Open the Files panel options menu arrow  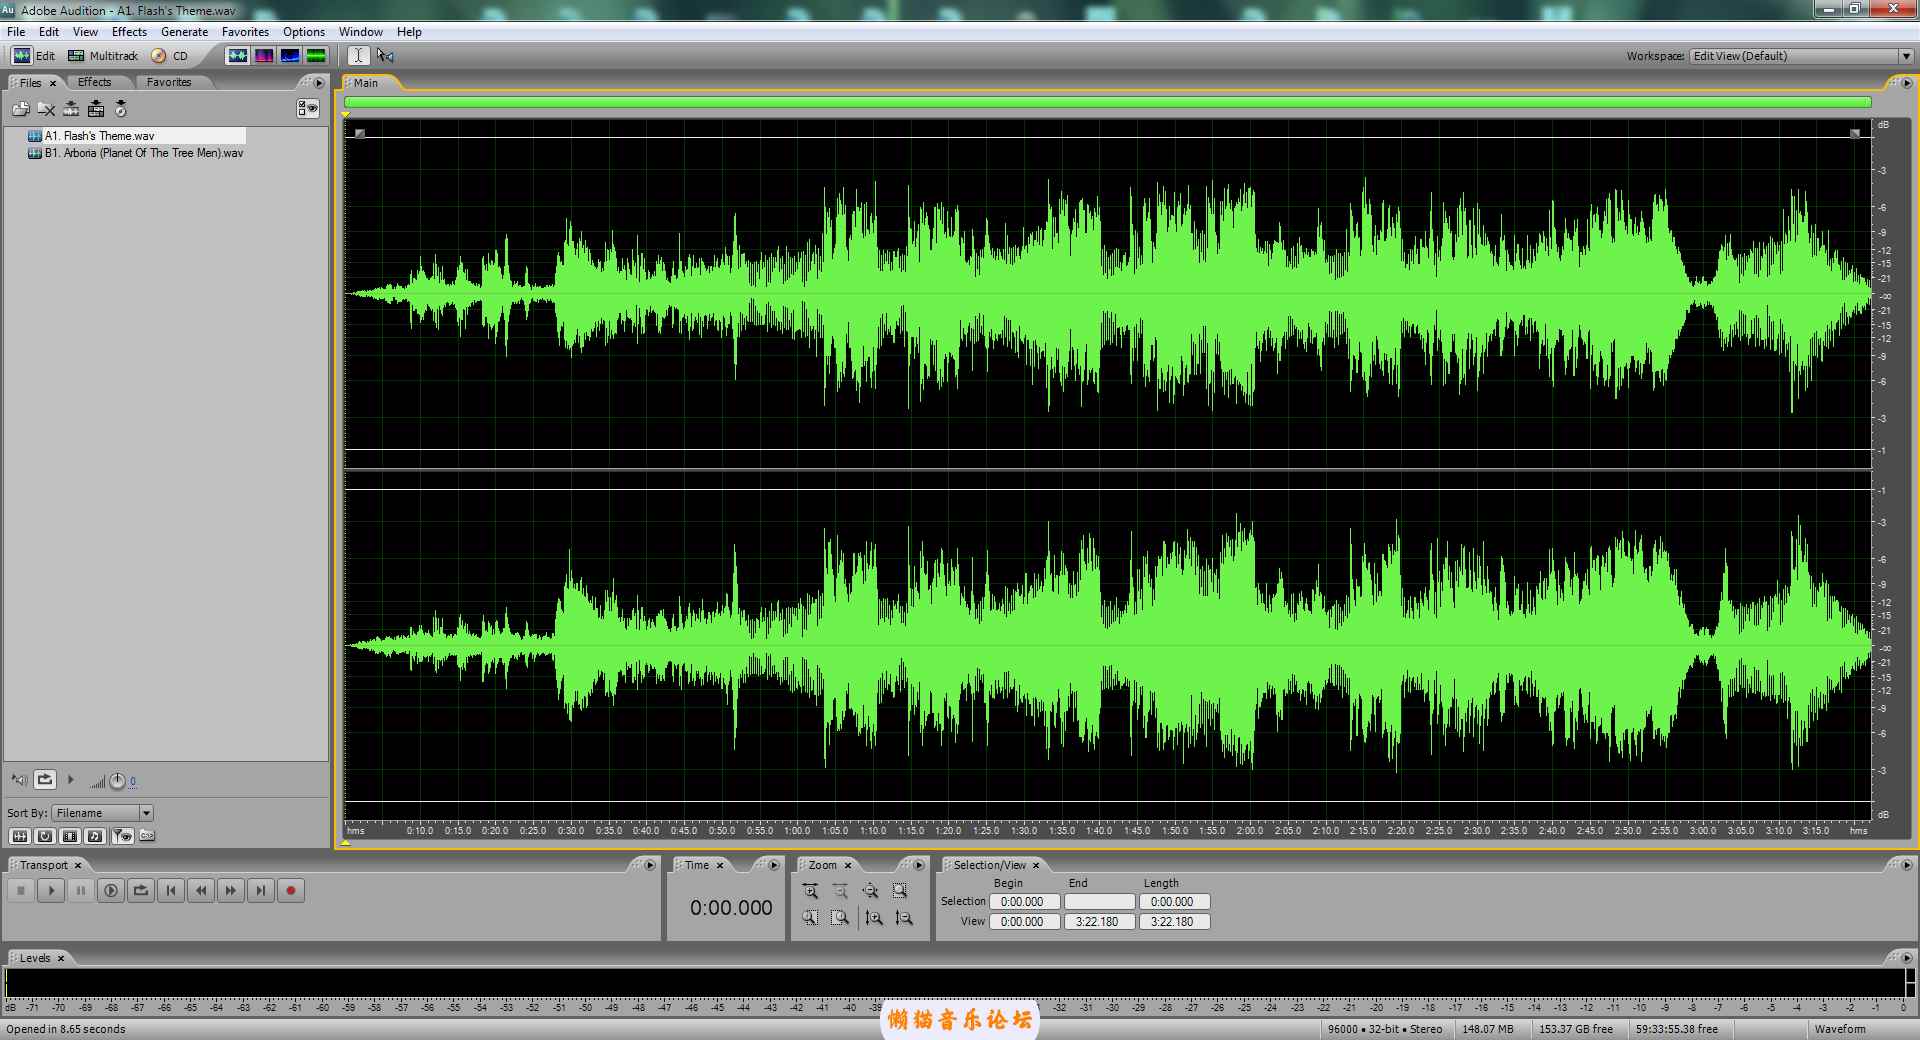click(x=319, y=82)
